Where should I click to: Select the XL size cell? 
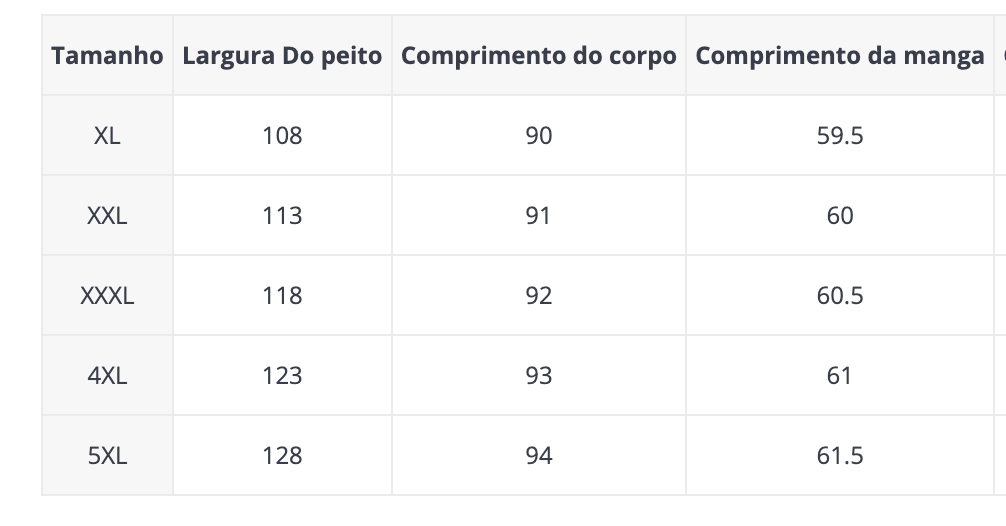tap(107, 135)
